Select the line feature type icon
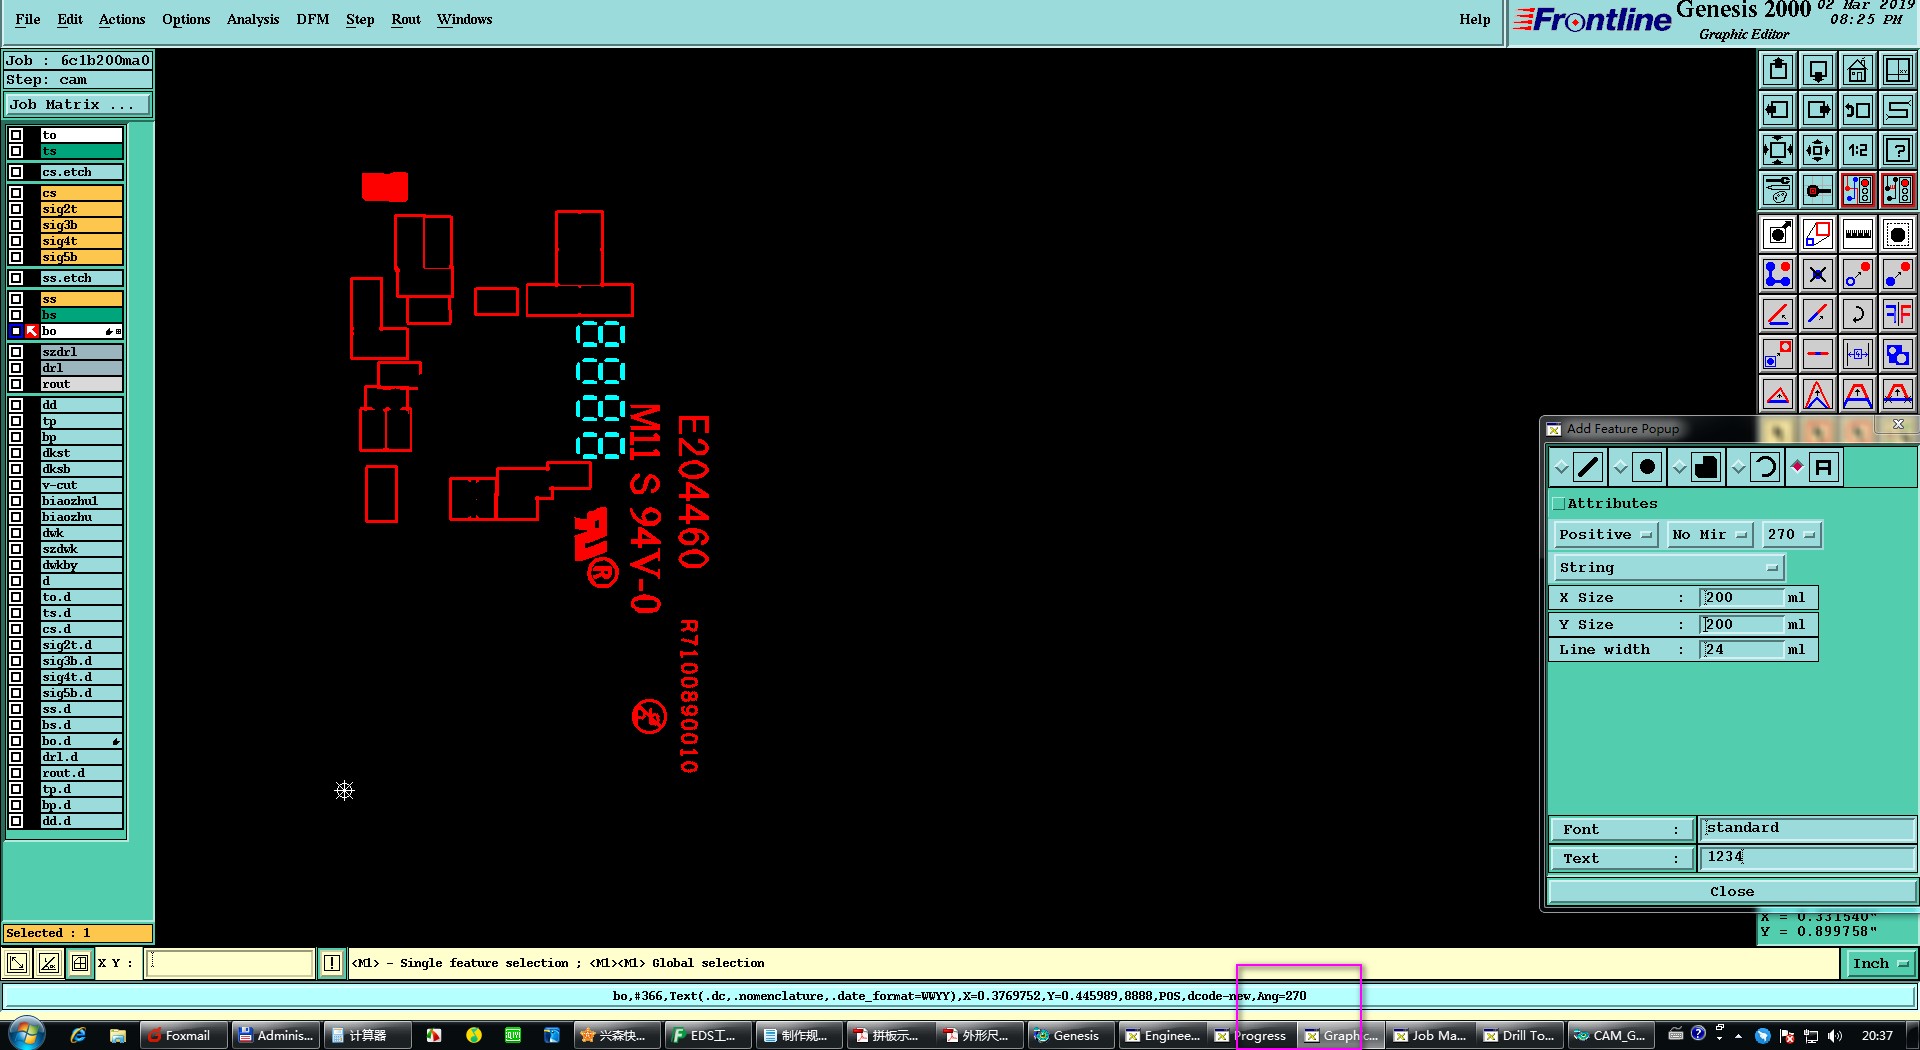 point(1588,467)
